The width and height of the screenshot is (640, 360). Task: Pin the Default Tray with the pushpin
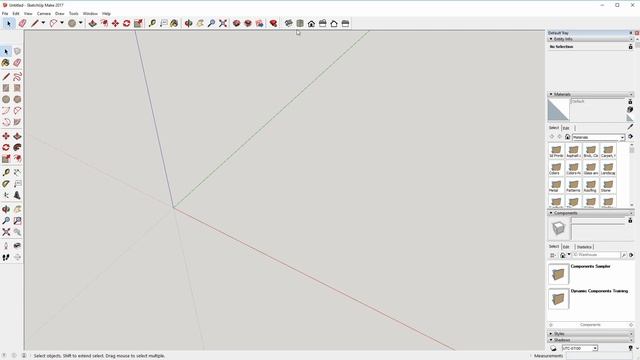coord(631,33)
